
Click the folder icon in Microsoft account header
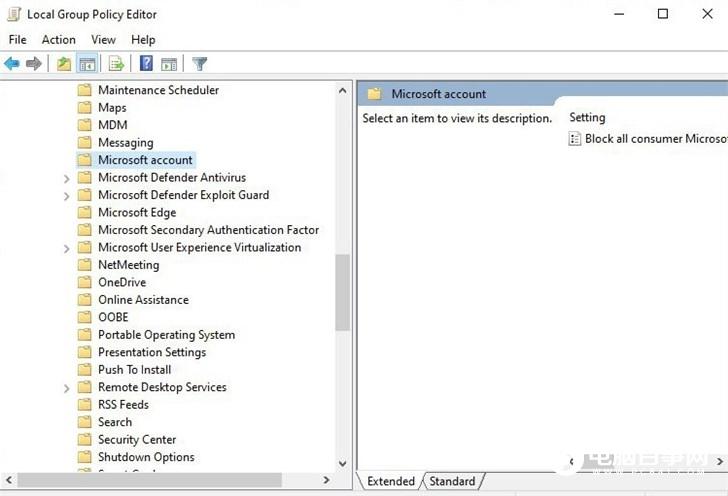coord(374,94)
